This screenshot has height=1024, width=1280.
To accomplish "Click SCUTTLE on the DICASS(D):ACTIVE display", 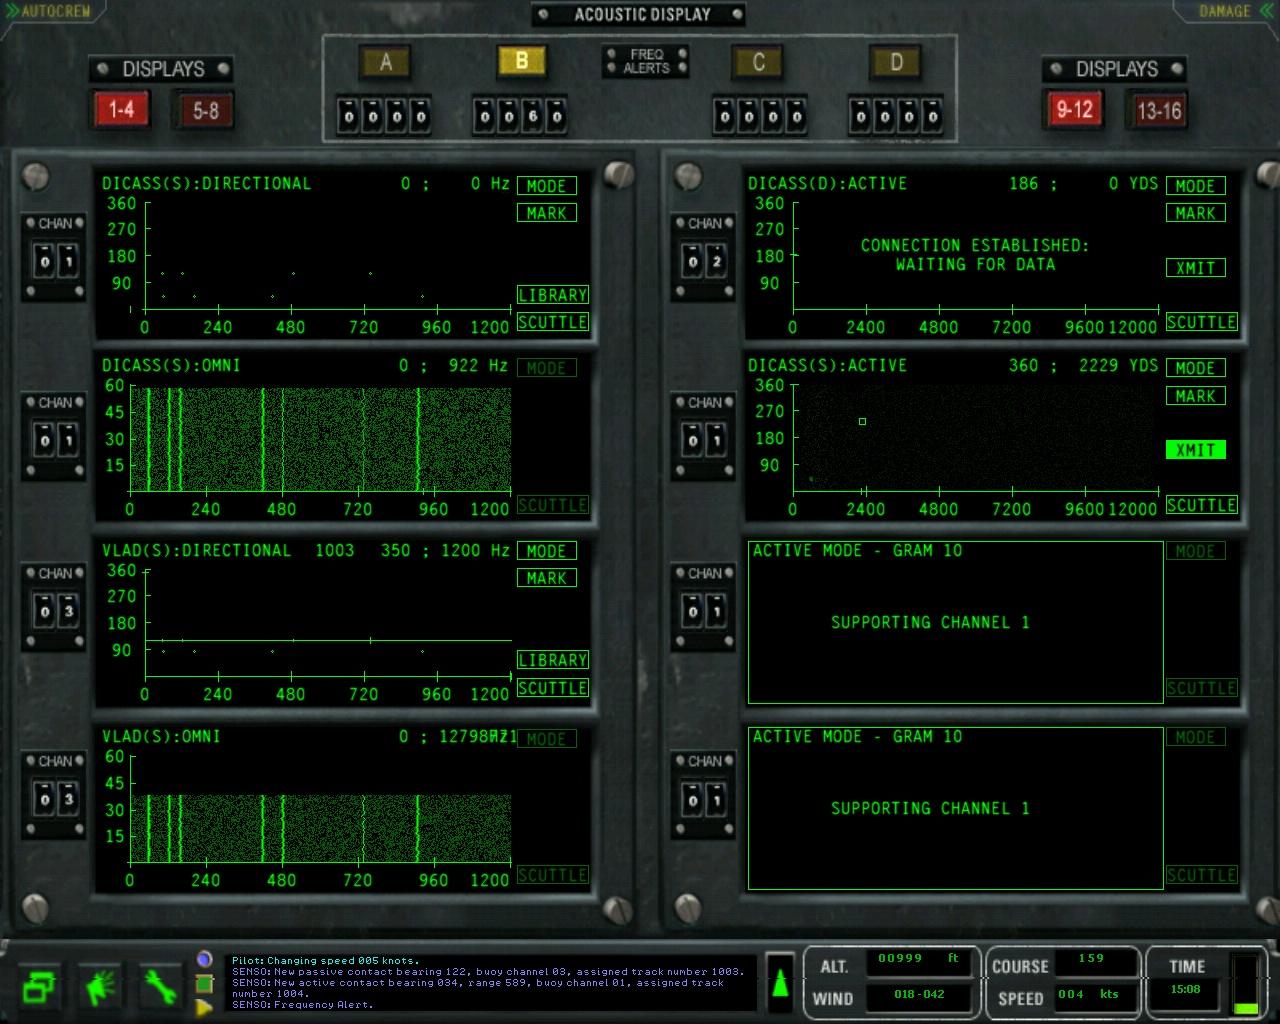I will click(1202, 322).
